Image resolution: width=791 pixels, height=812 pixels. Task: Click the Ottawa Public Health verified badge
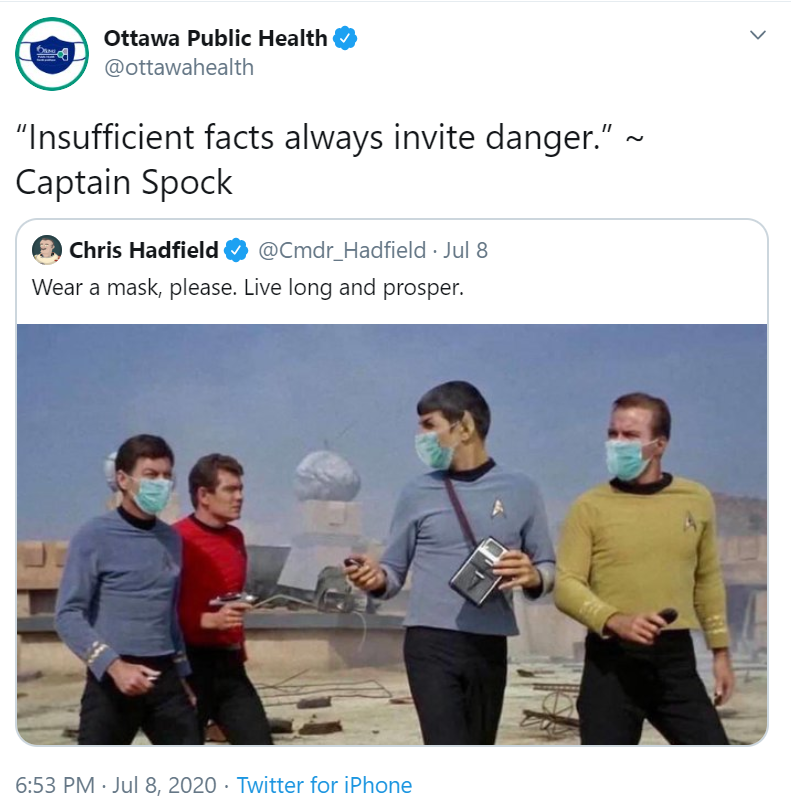(x=344, y=38)
